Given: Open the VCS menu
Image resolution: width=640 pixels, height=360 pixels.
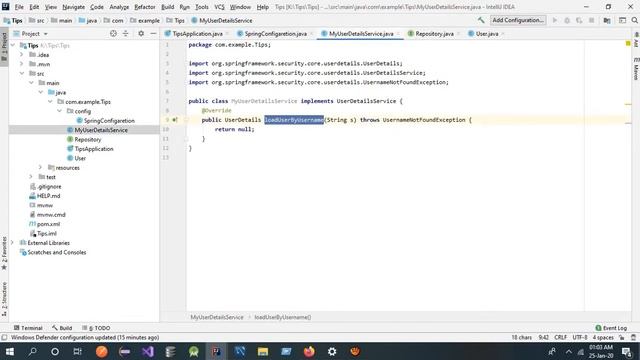Looking at the screenshot, I should [x=219, y=7].
